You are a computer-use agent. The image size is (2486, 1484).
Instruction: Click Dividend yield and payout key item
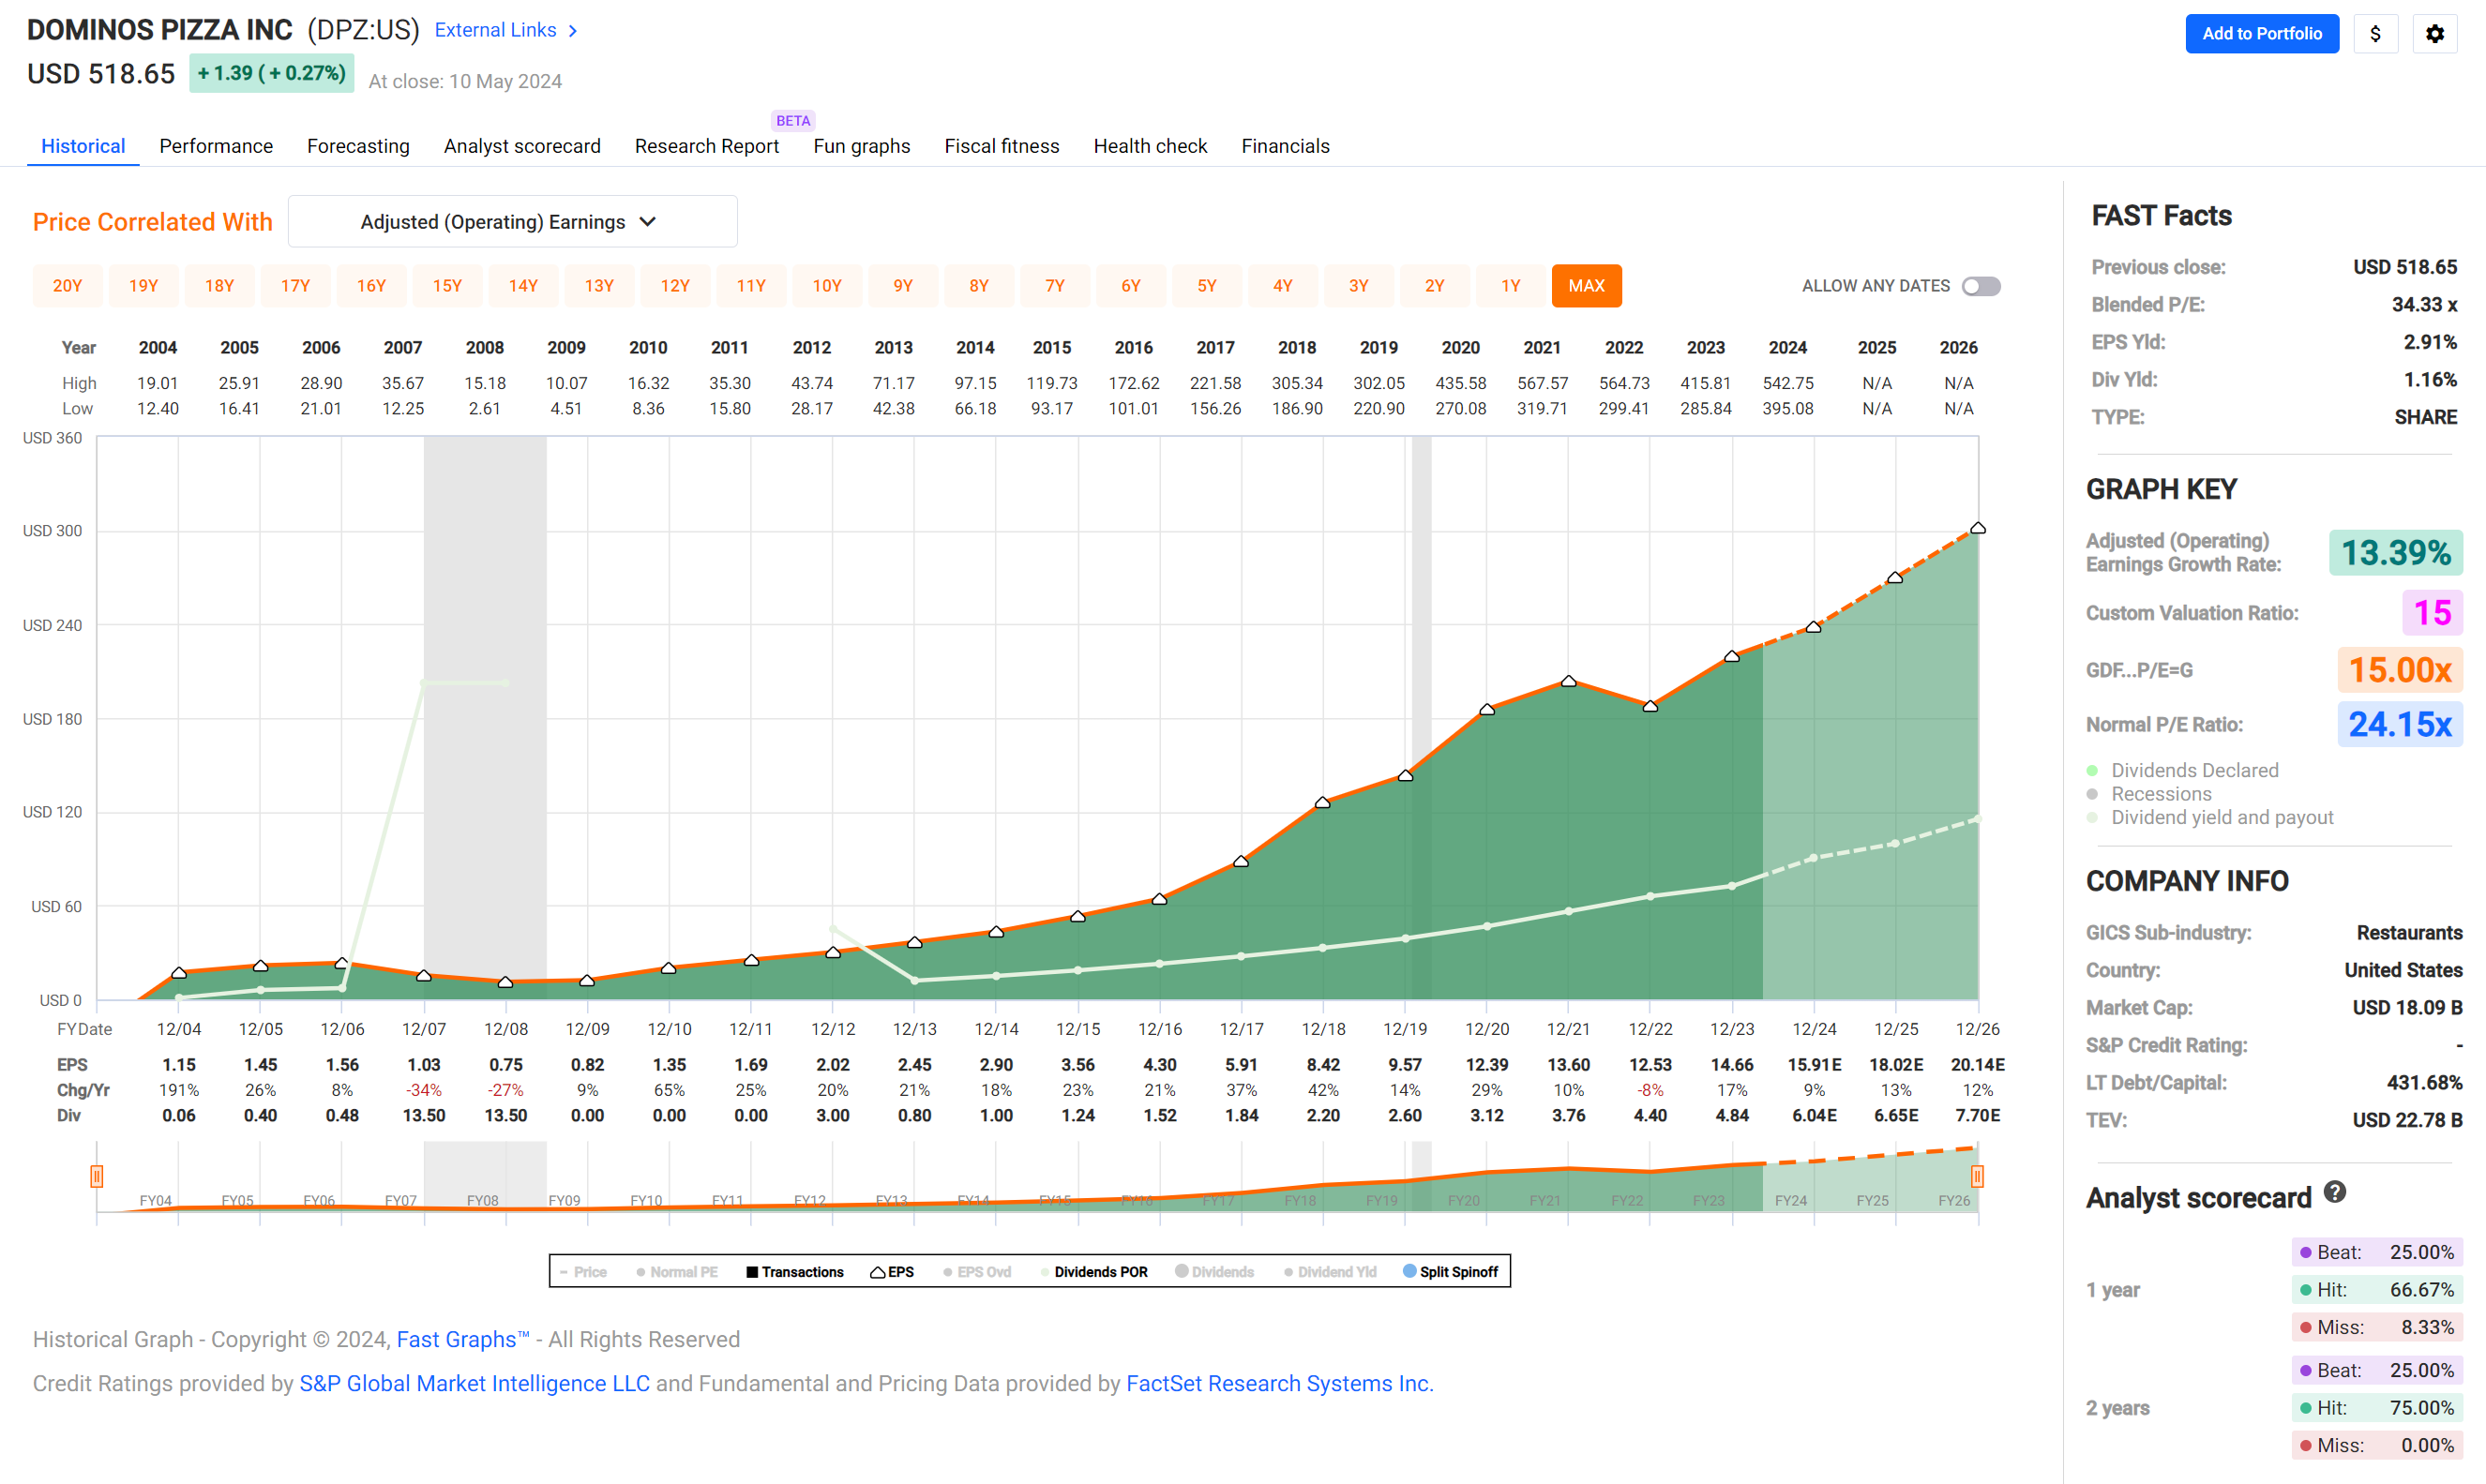tap(2210, 818)
